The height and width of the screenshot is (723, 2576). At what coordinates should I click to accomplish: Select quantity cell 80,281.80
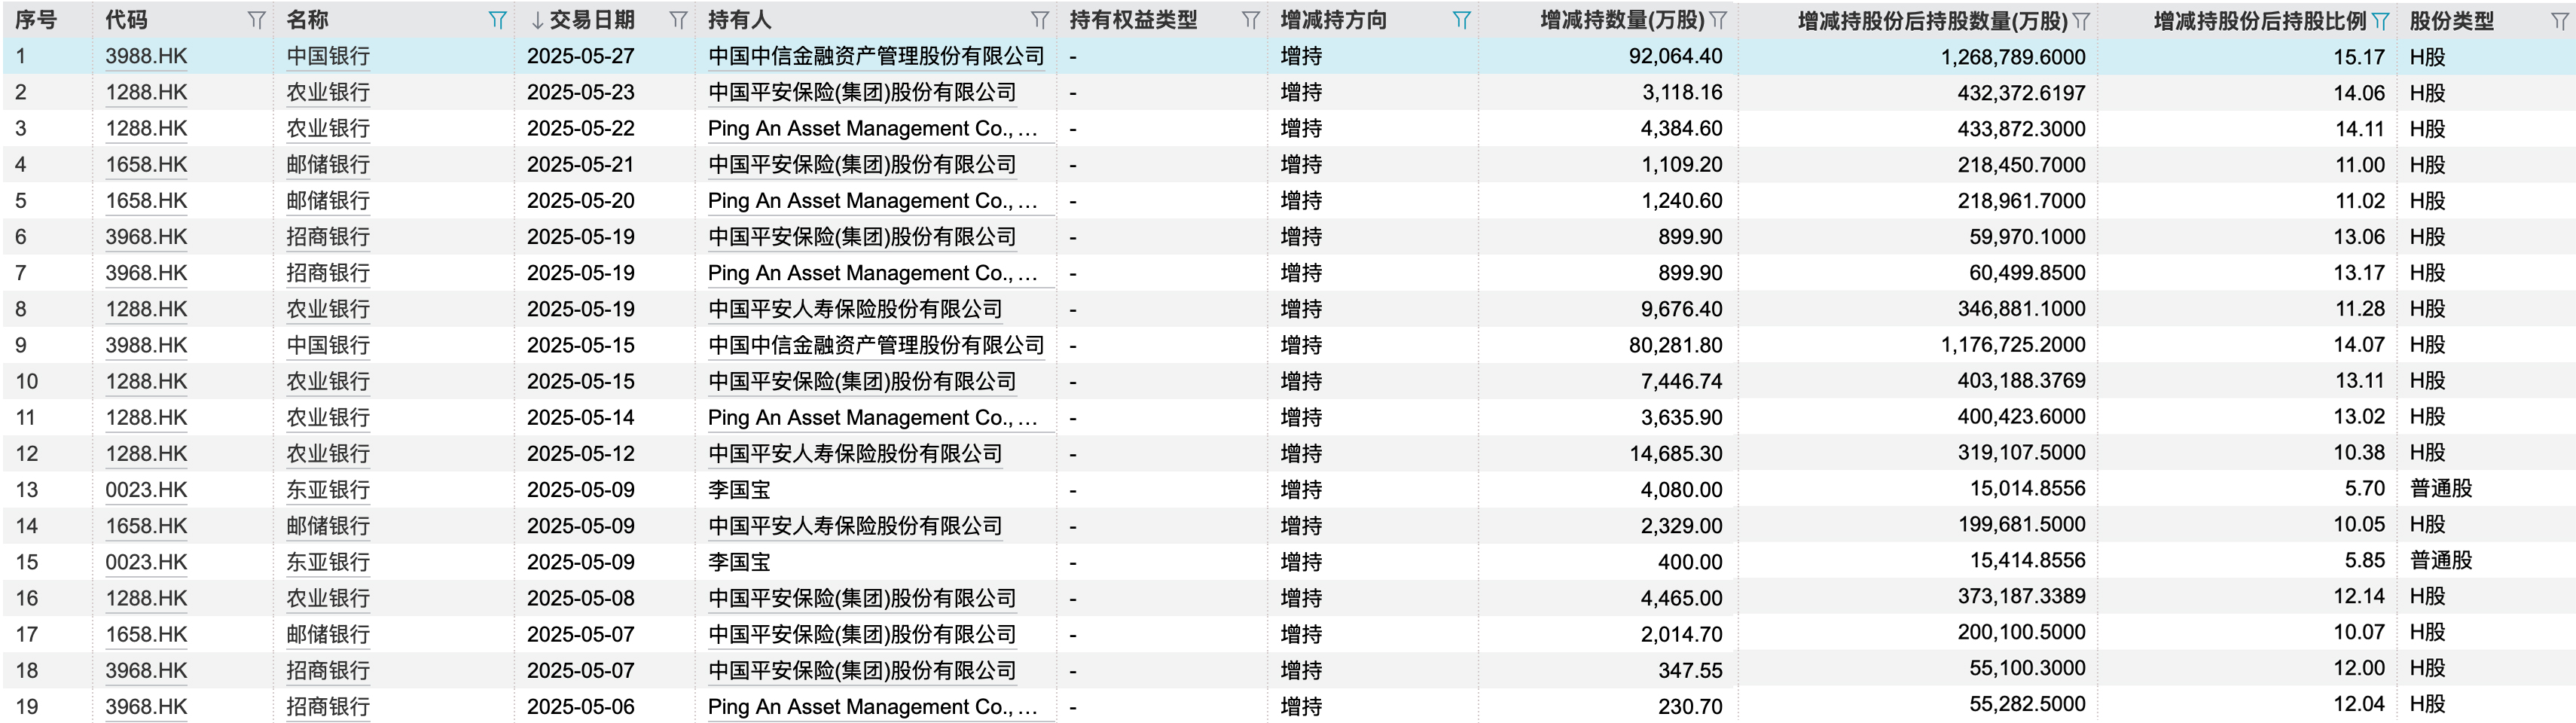[x=1675, y=345]
